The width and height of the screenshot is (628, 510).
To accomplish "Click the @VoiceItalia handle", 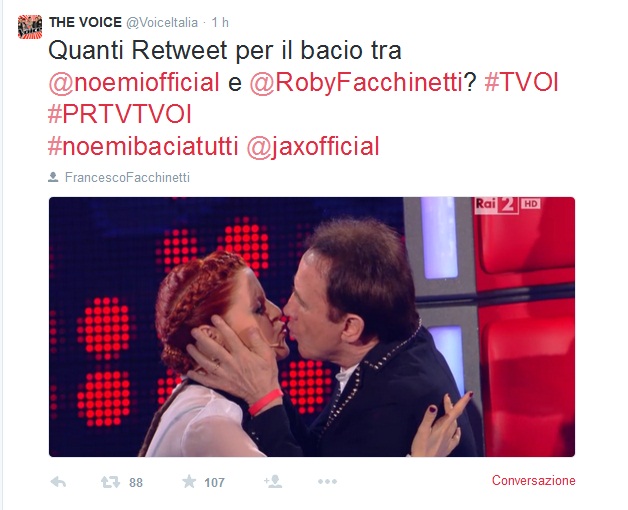I will coord(162,22).
